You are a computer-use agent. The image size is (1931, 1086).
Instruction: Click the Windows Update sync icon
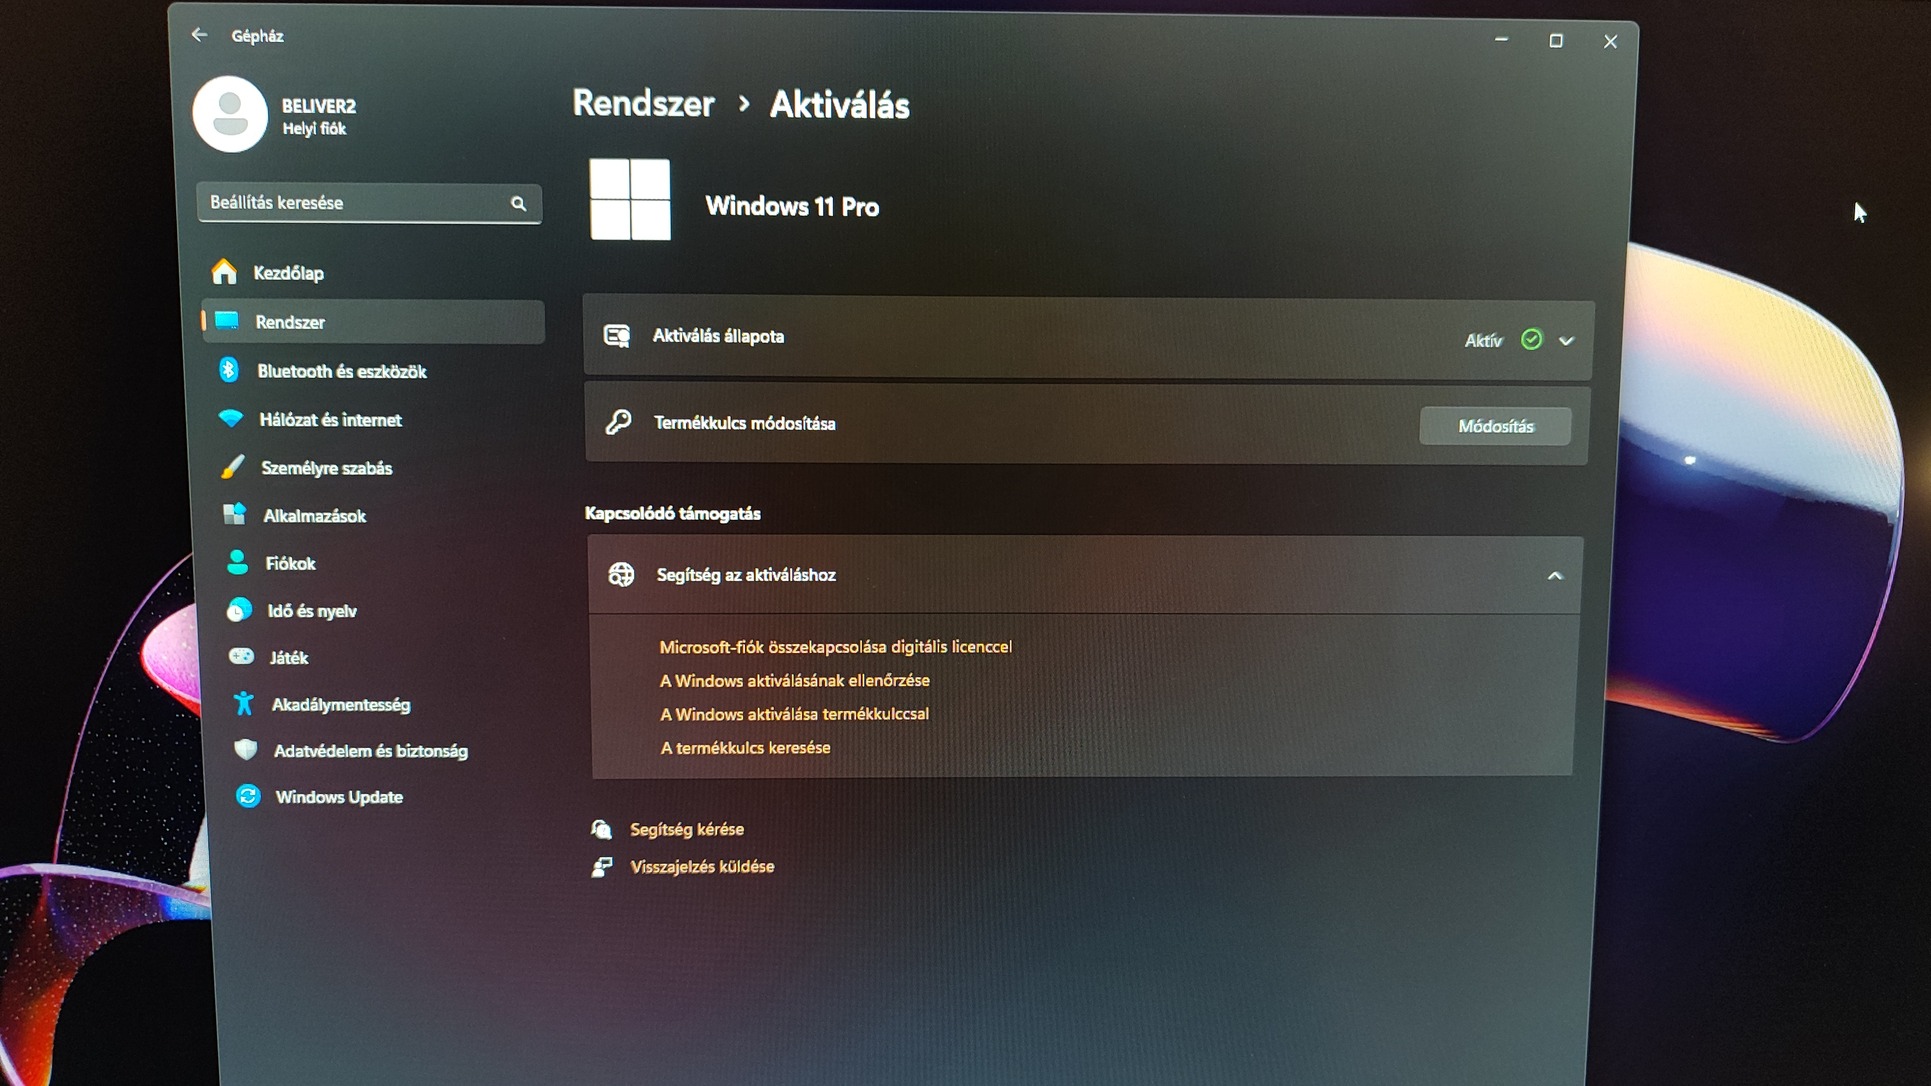[248, 797]
